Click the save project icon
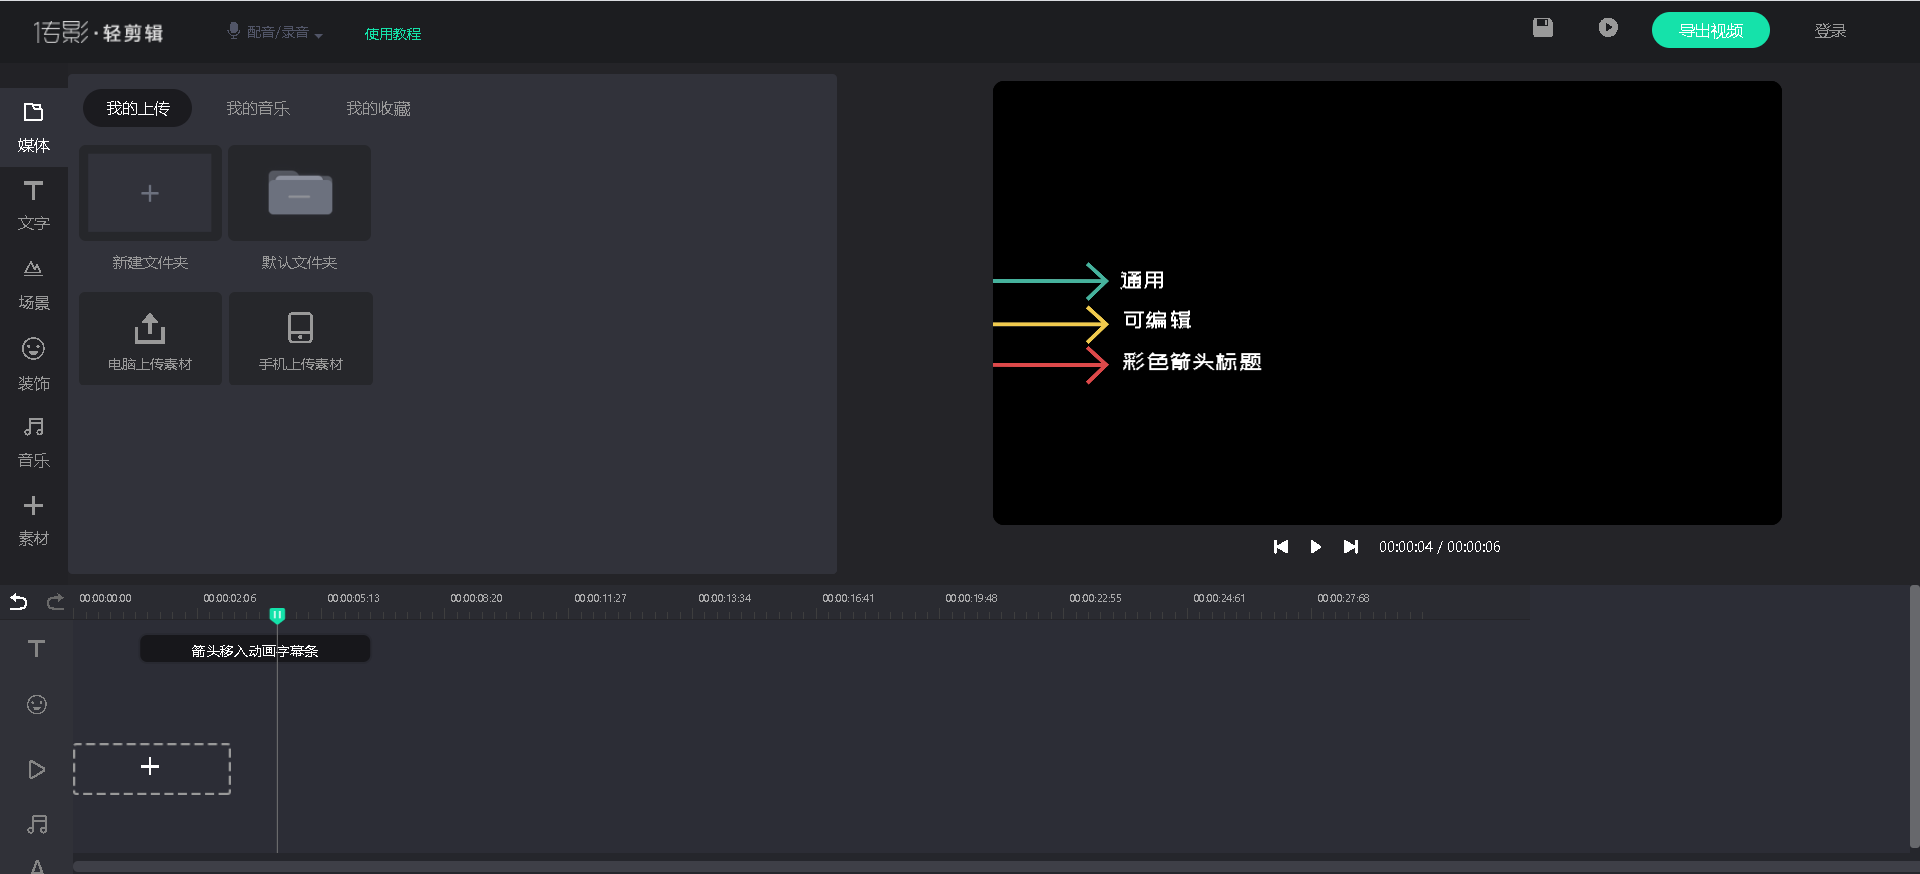 1543,28
